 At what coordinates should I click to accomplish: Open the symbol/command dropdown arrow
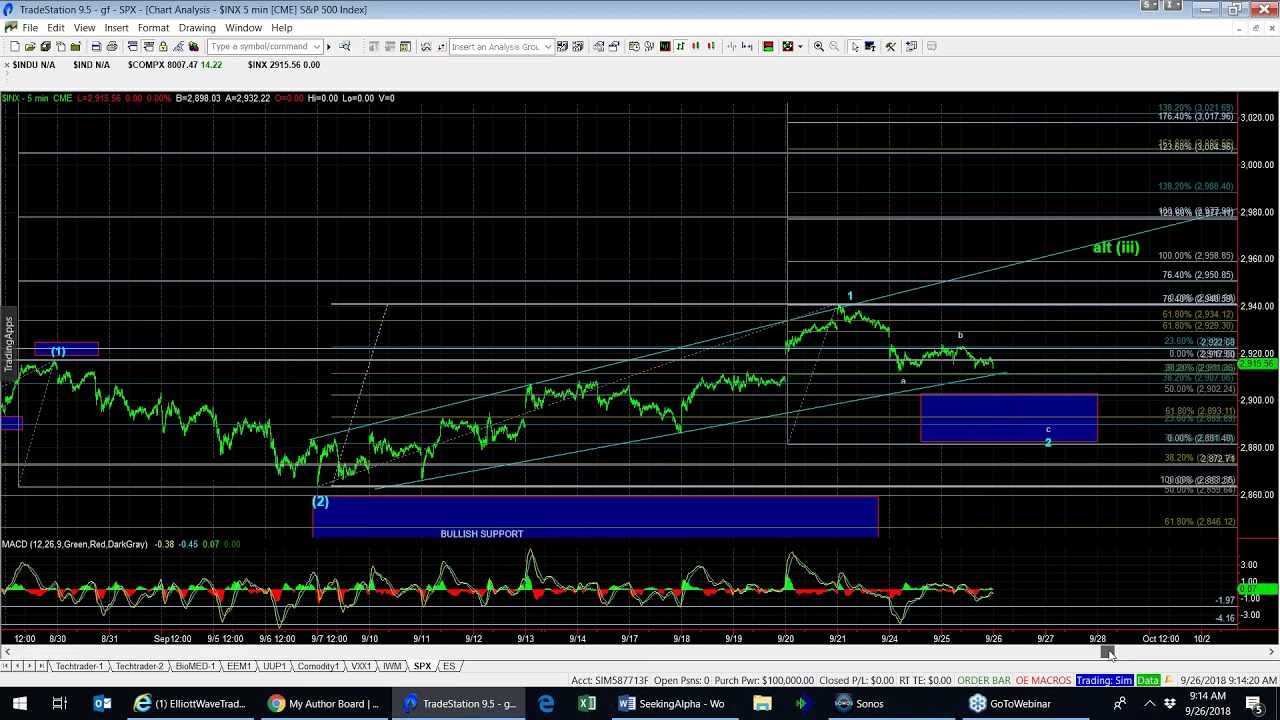pos(316,47)
